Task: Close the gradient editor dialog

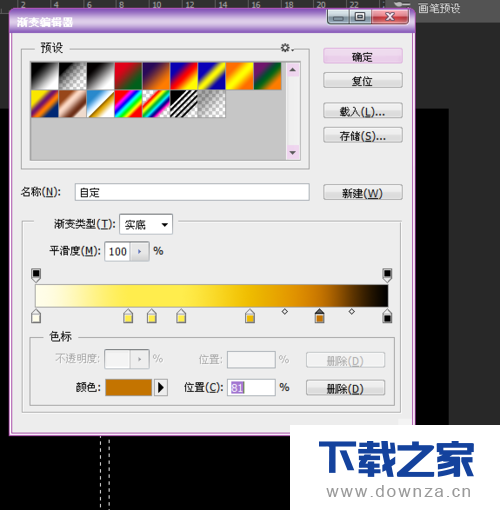Action: (390, 17)
